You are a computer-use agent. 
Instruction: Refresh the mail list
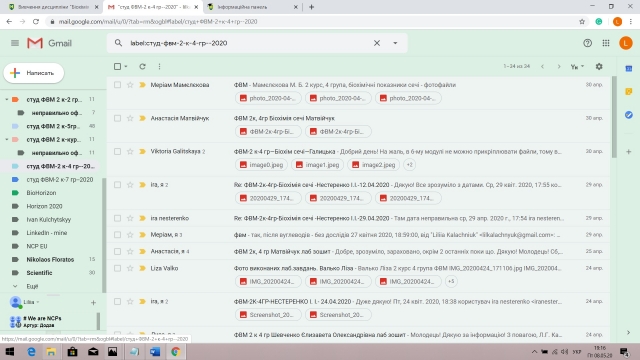[x=142, y=66]
